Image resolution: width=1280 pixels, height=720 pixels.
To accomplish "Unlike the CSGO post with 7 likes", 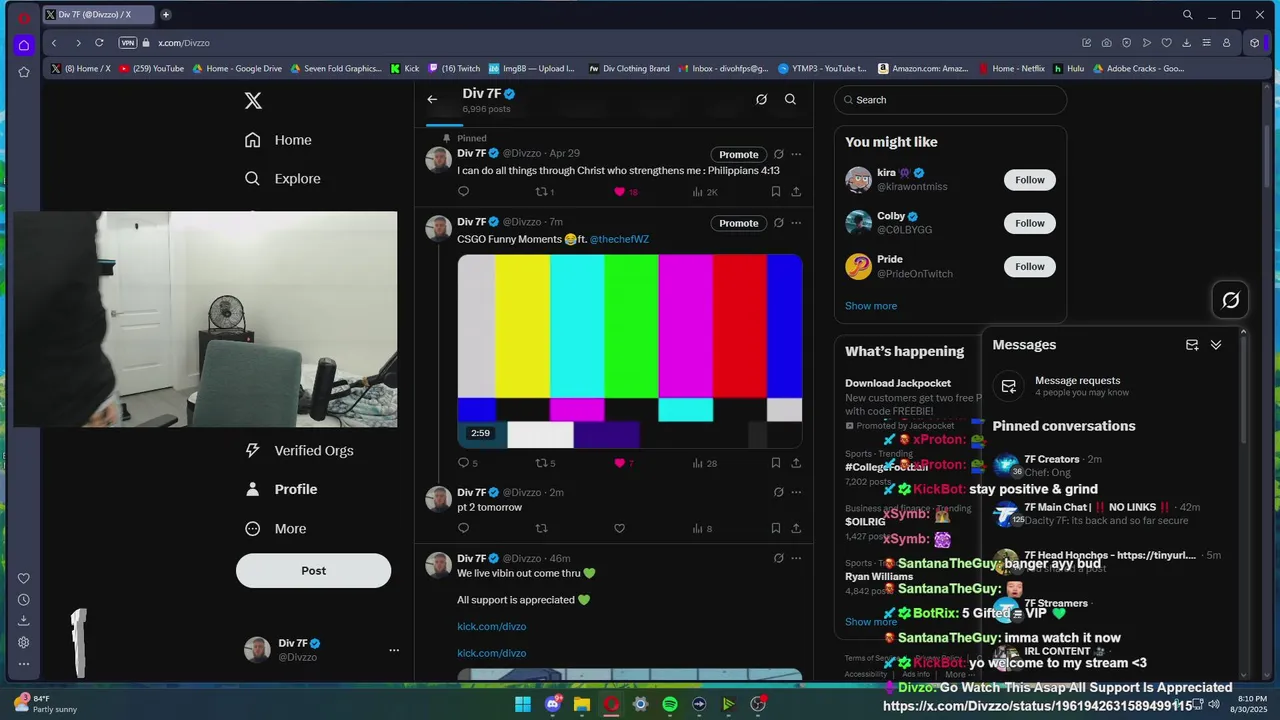I will click(619, 463).
